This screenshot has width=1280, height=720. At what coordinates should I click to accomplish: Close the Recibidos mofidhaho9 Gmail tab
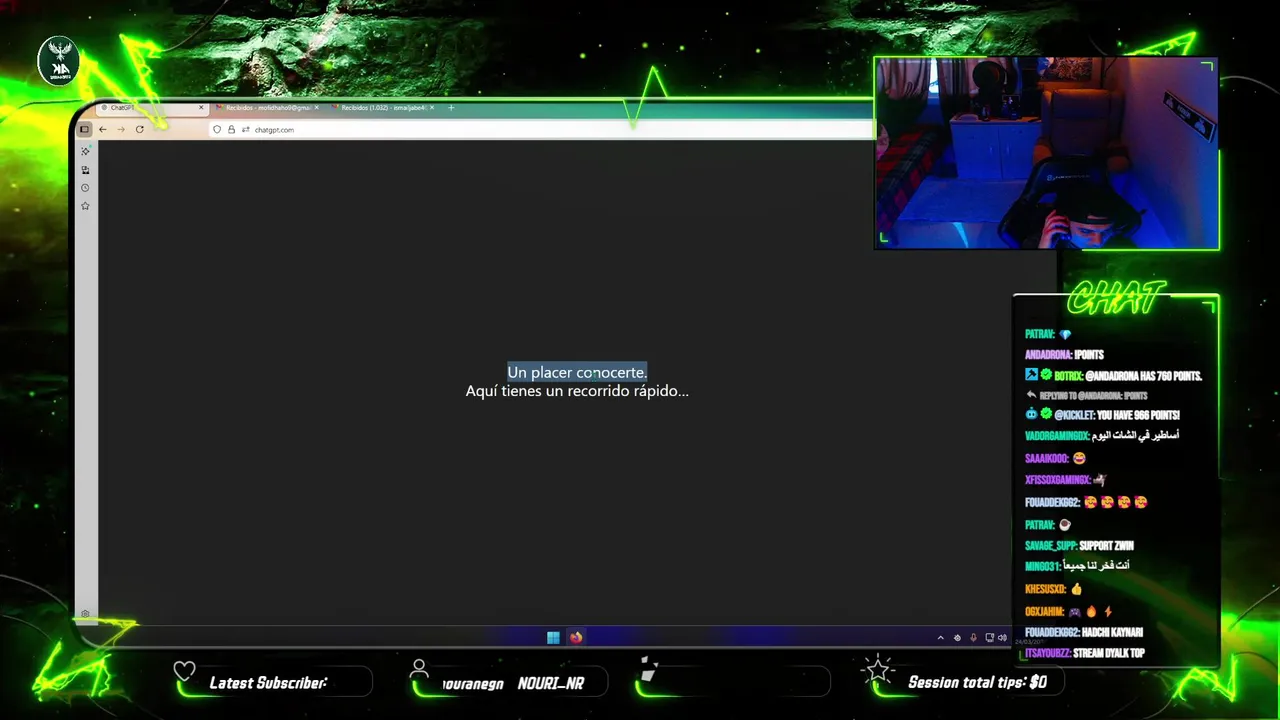click(x=317, y=107)
